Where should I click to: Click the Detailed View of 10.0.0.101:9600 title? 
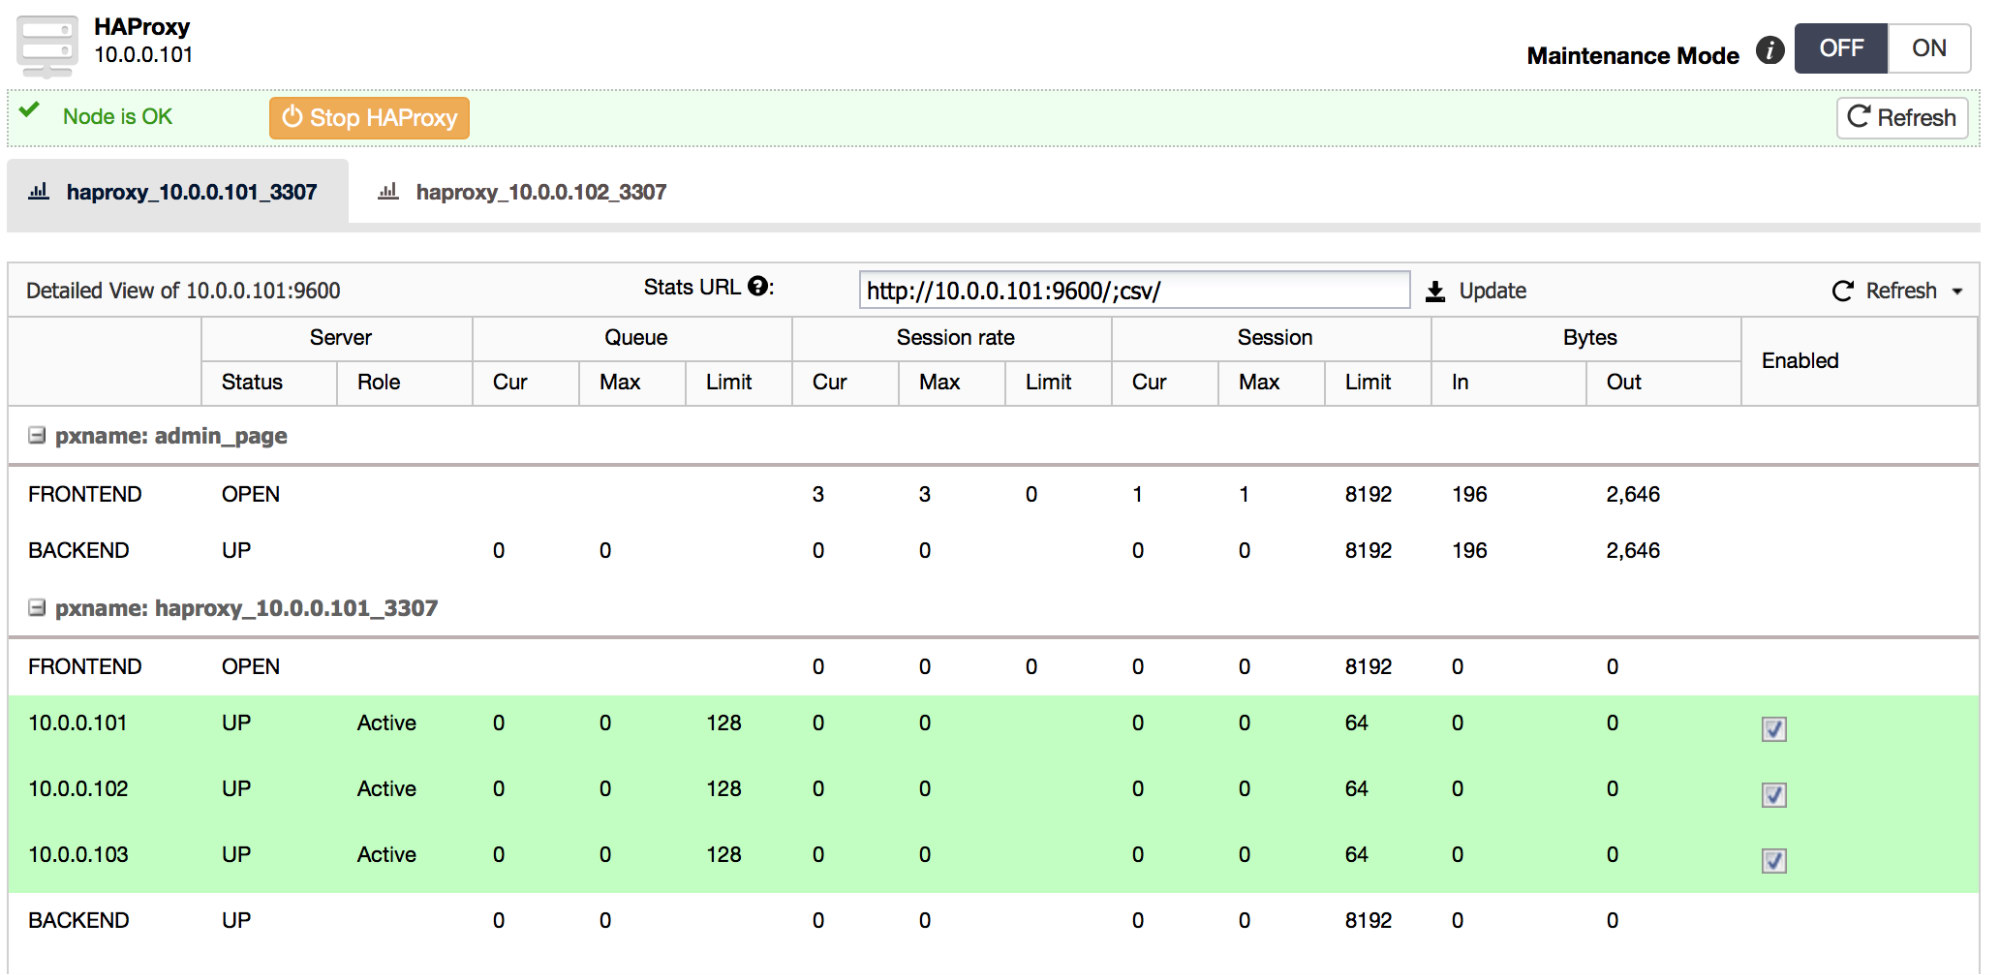pyautogui.click(x=183, y=291)
